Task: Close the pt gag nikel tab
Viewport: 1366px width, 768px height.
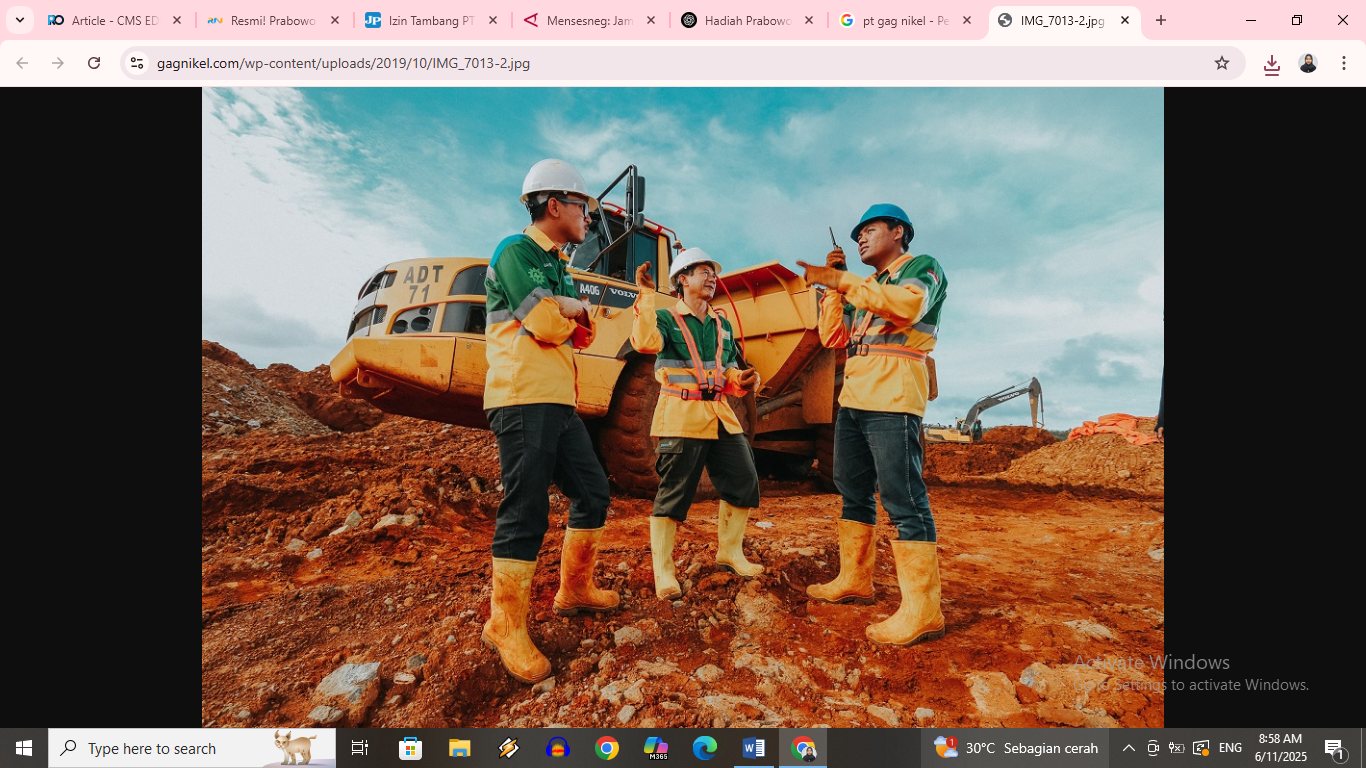Action: pos(967,20)
